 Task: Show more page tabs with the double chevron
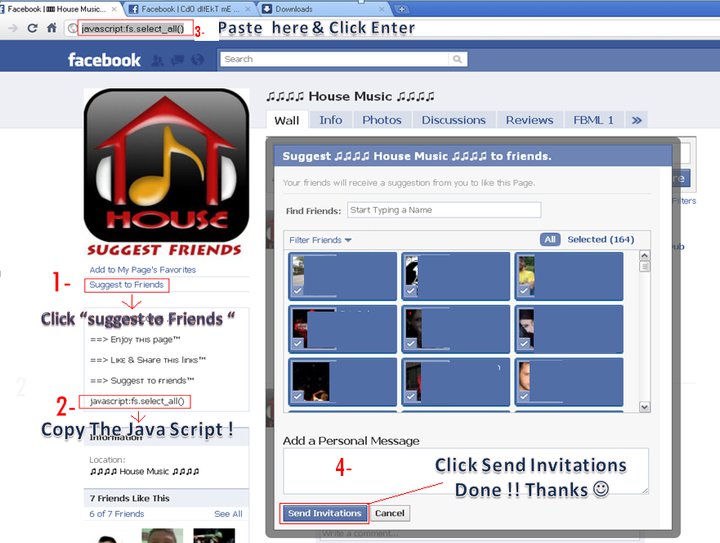click(636, 120)
